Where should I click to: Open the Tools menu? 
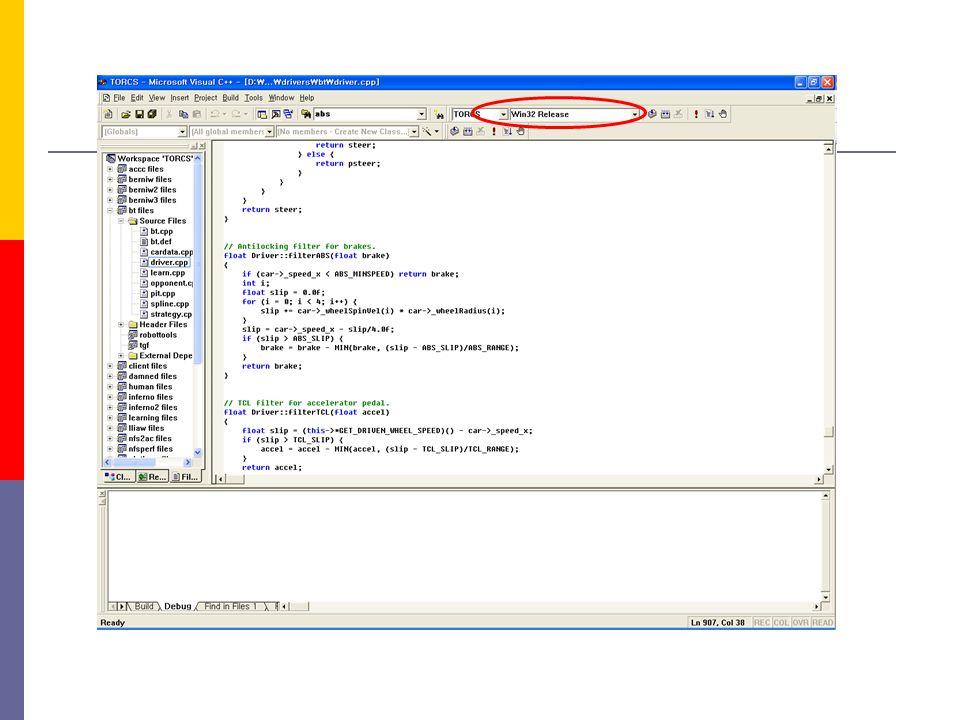tap(253, 97)
